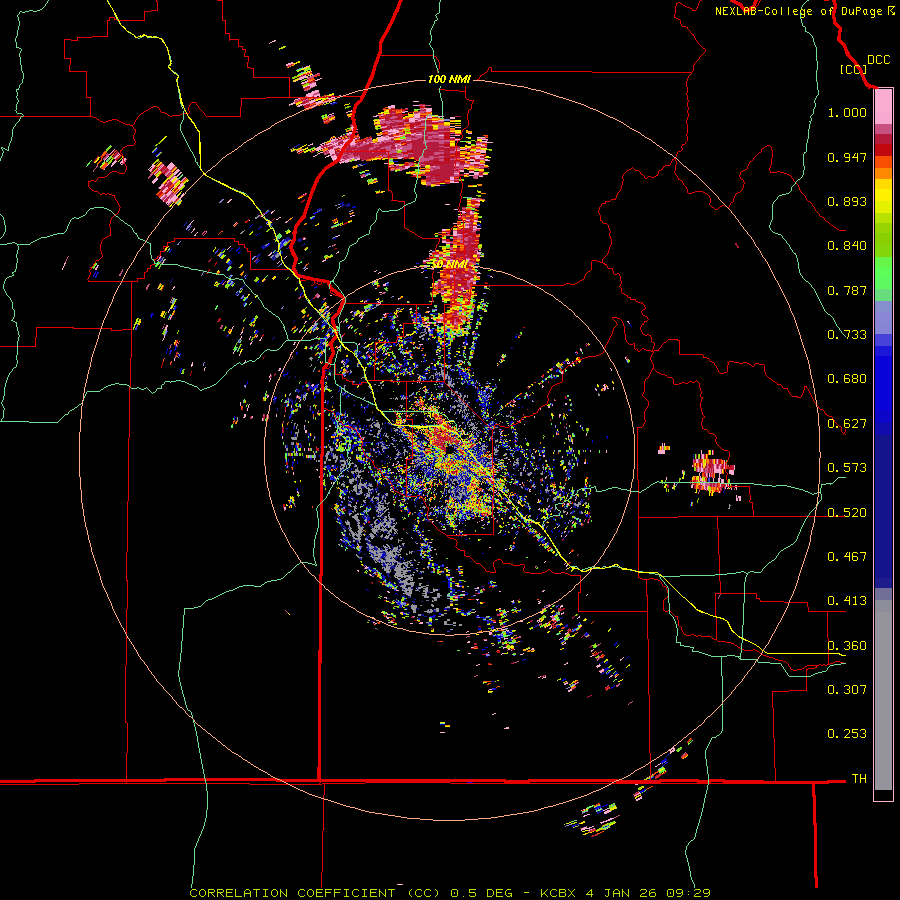Click the 100 NMI range ring label
This screenshot has width=900, height=900.
[449, 79]
